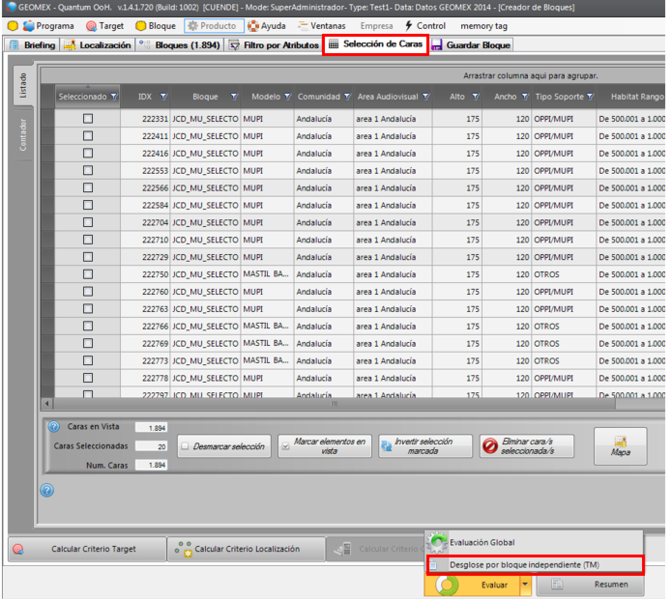Tick the checkbox for row IDX 222566

pyautogui.click(x=87, y=188)
